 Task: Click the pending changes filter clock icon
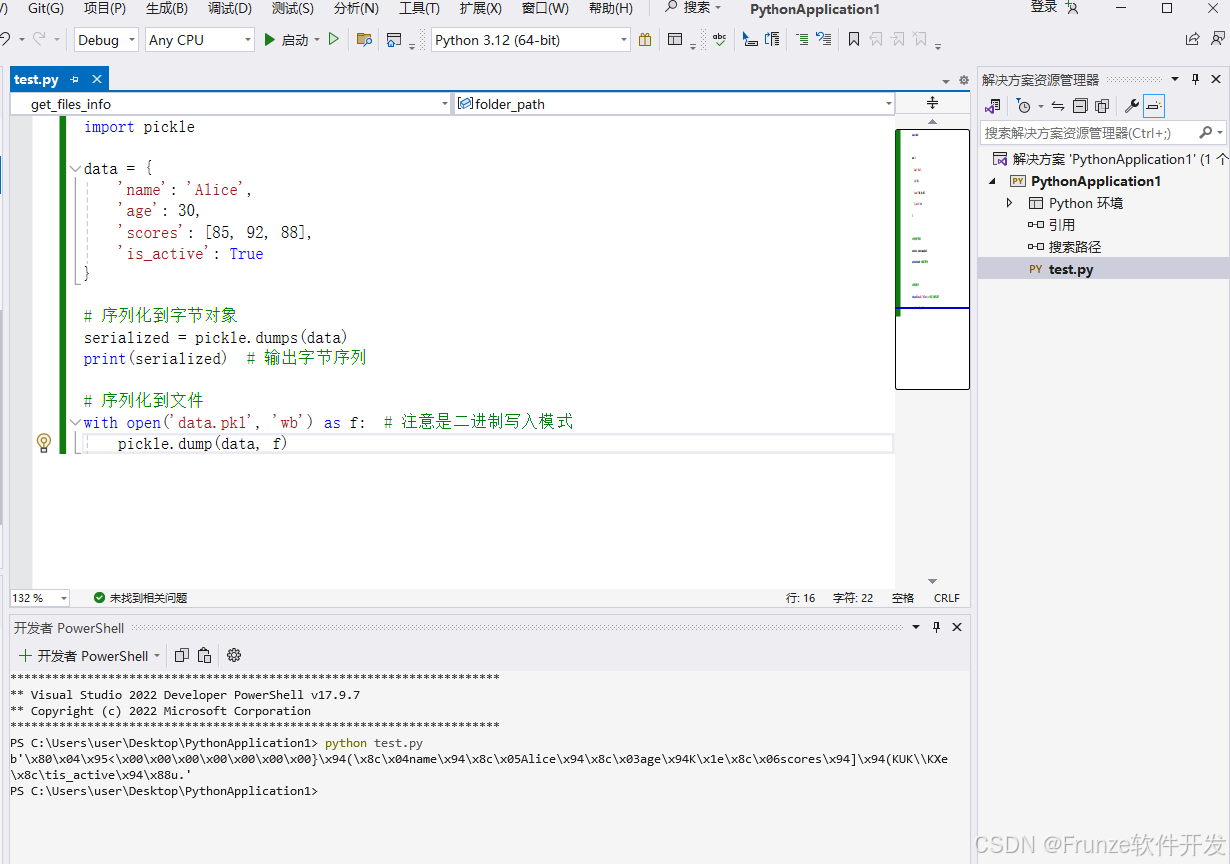click(1023, 106)
